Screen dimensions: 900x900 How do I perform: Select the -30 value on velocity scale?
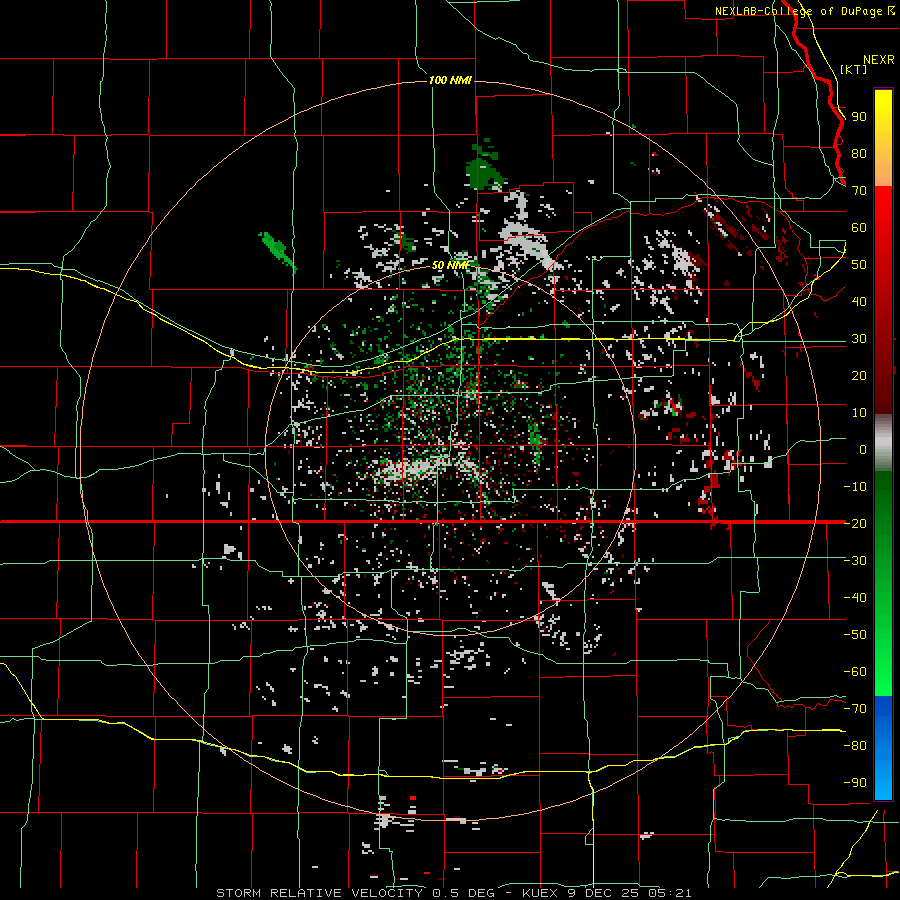855,561
